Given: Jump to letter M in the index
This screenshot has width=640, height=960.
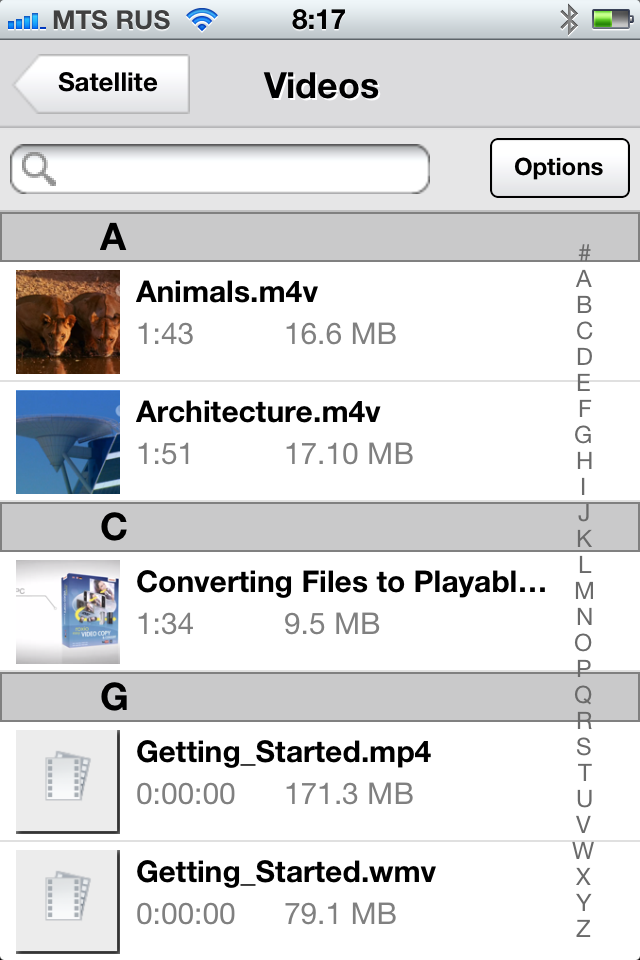Looking at the screenshot, I should [x=584, y=590].
